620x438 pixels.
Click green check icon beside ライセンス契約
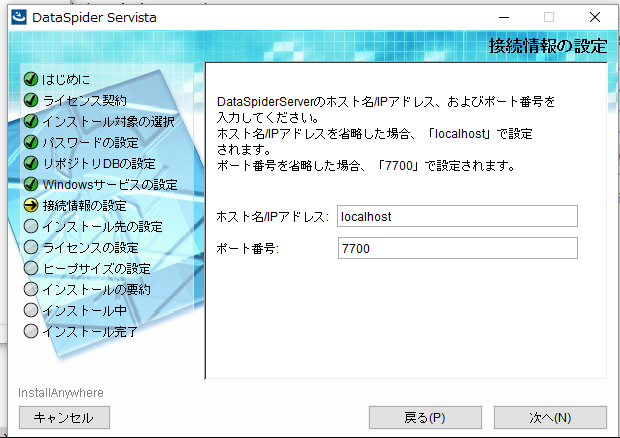click(x=31, y=100)
